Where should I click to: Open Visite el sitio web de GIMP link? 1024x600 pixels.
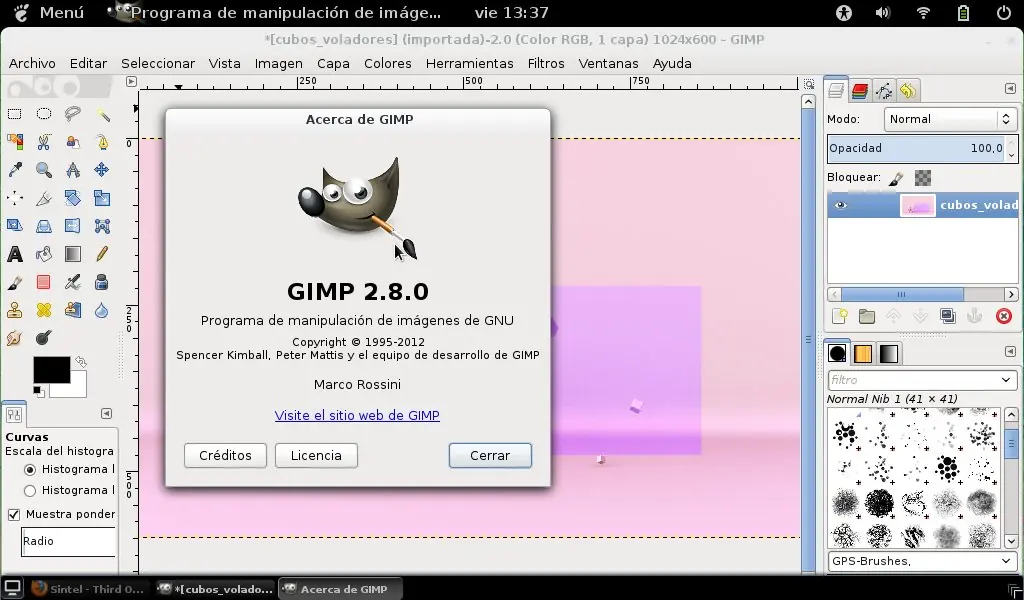[x=357, y=415]
